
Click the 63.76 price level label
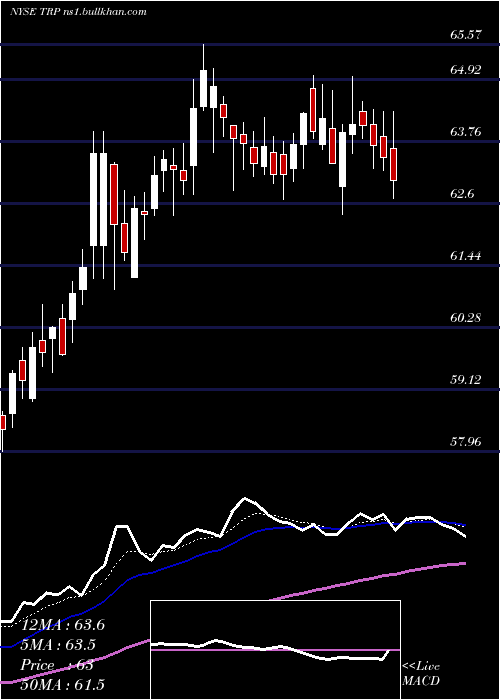coord(465,132)
